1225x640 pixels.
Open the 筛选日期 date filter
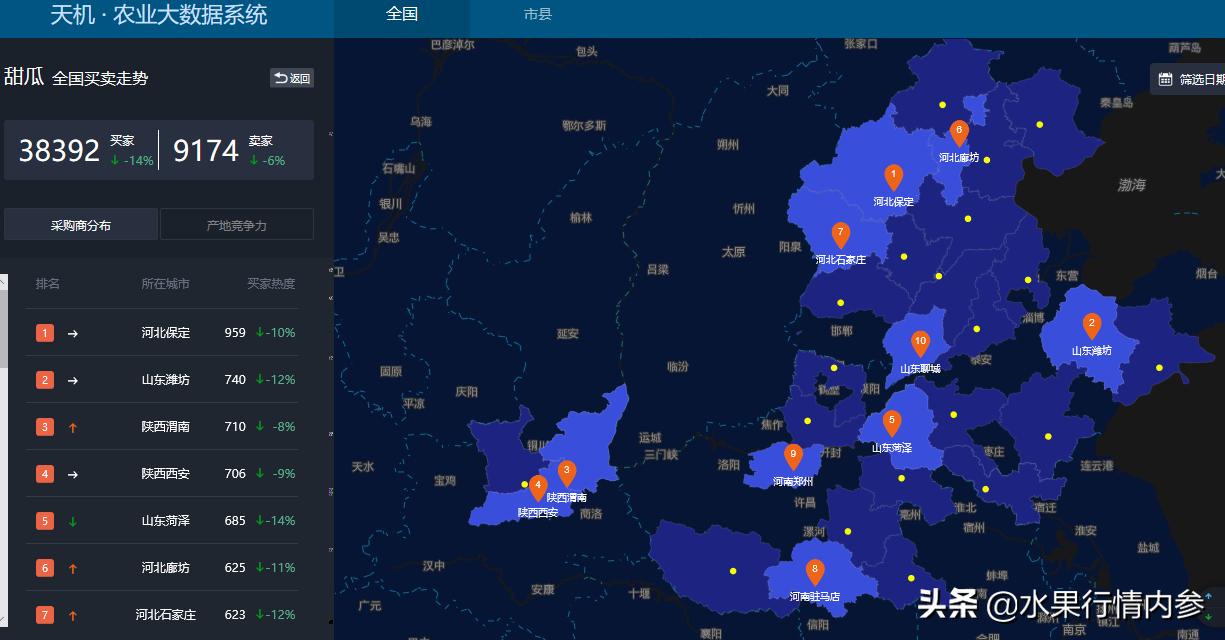(1190, 79)
